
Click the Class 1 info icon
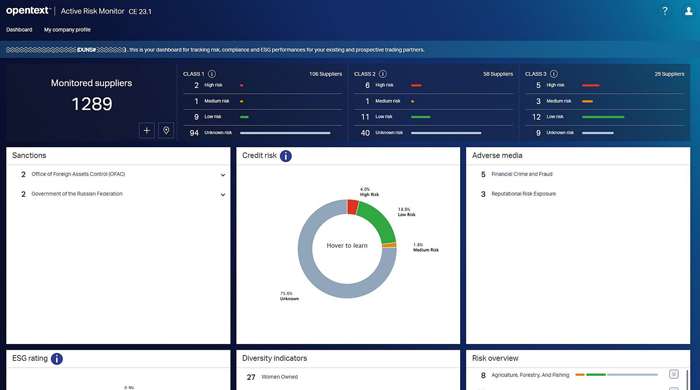coord(212,74)
